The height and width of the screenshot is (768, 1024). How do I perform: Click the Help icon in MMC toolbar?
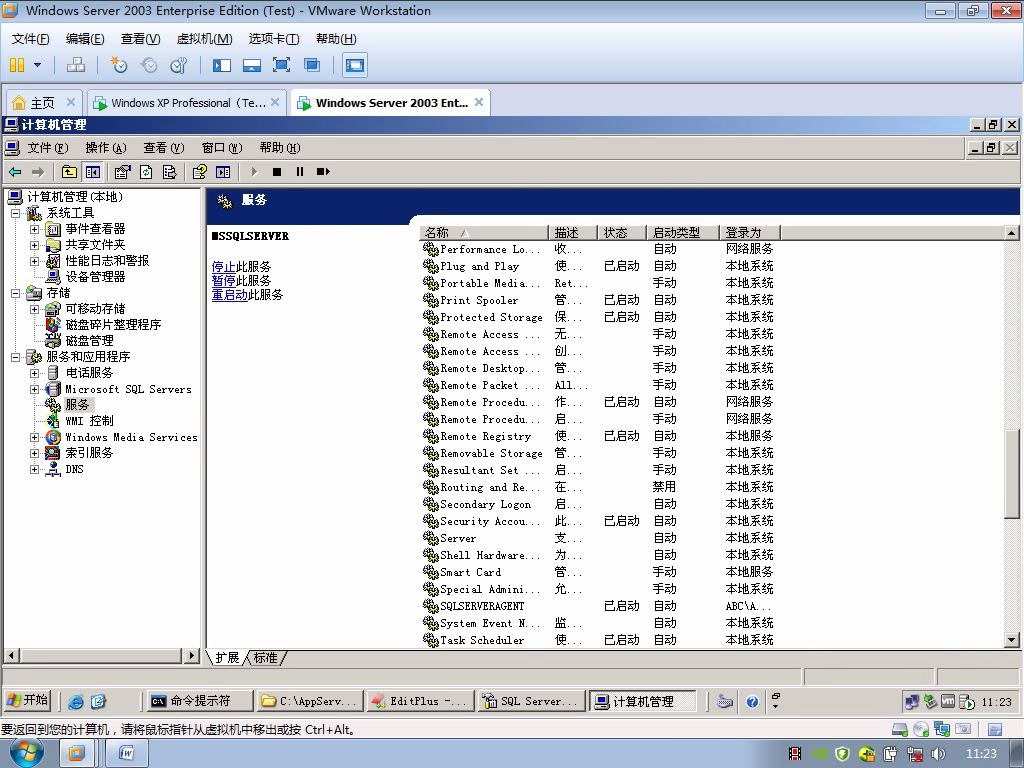coord(200,172)
